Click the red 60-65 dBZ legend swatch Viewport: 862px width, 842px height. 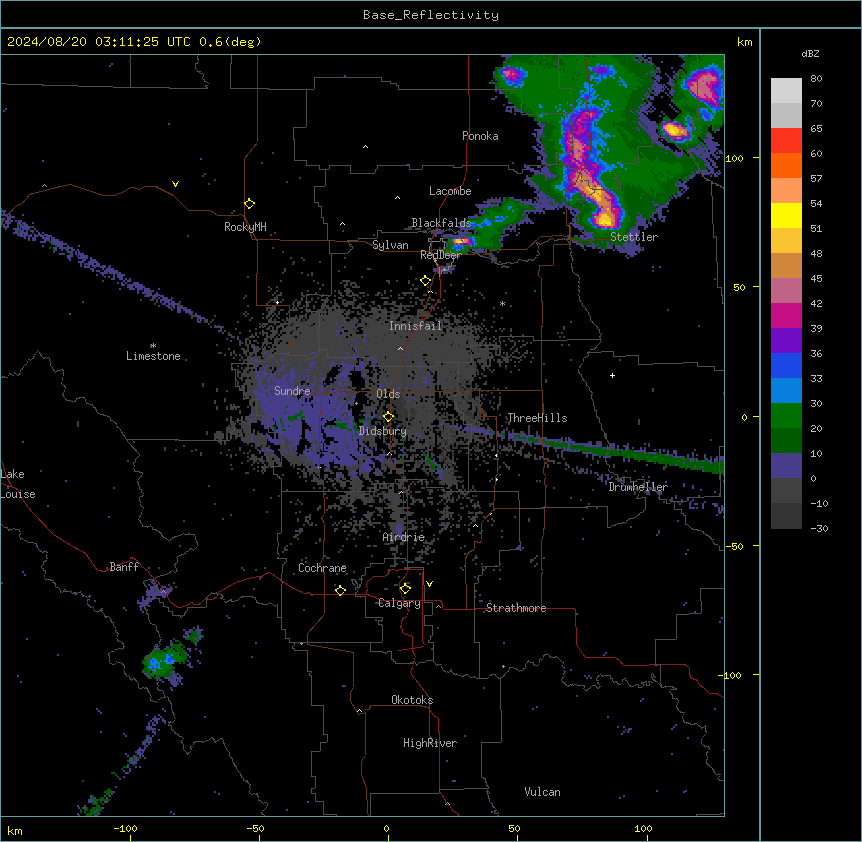(786, 141)
